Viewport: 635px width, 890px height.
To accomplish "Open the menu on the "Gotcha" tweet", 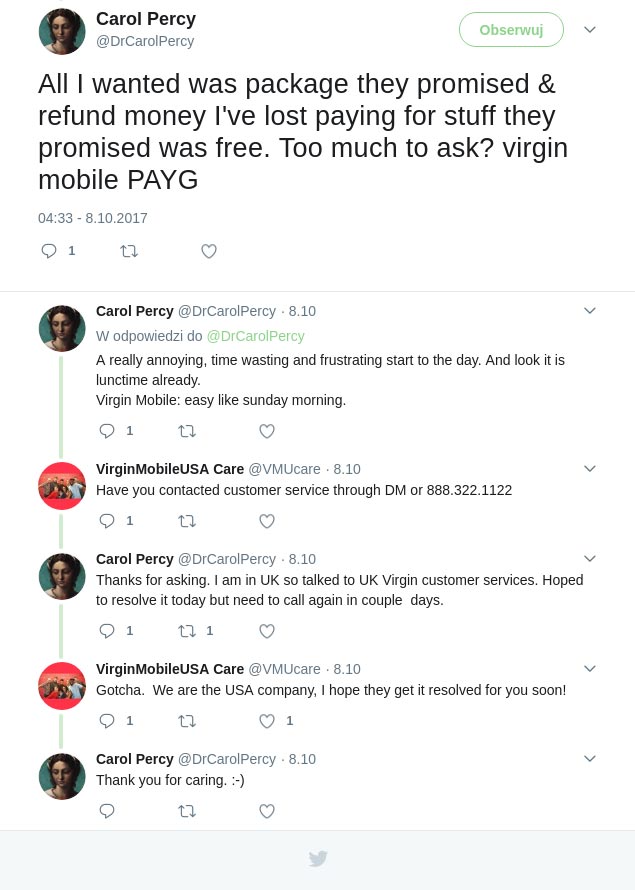I will [590, 668].
